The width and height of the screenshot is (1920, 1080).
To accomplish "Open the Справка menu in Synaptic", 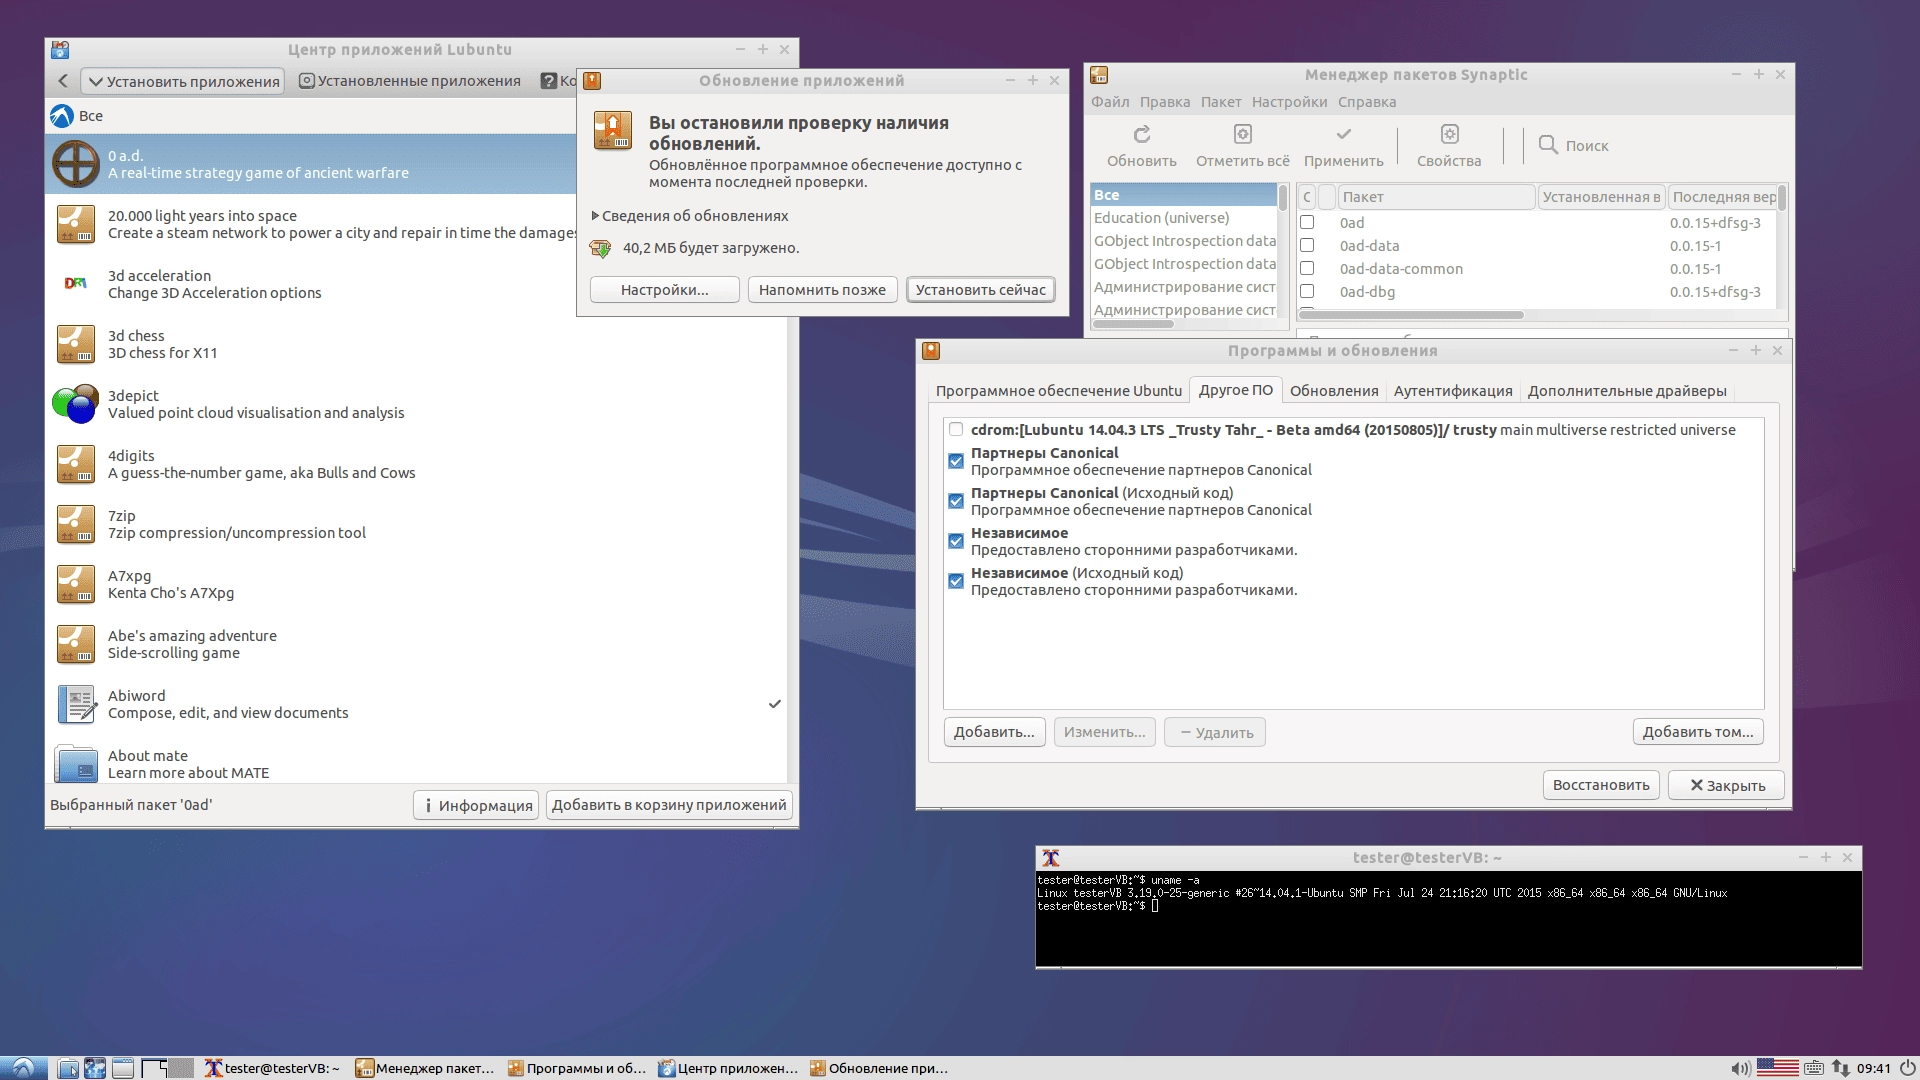I will [x=1367, y=102].
